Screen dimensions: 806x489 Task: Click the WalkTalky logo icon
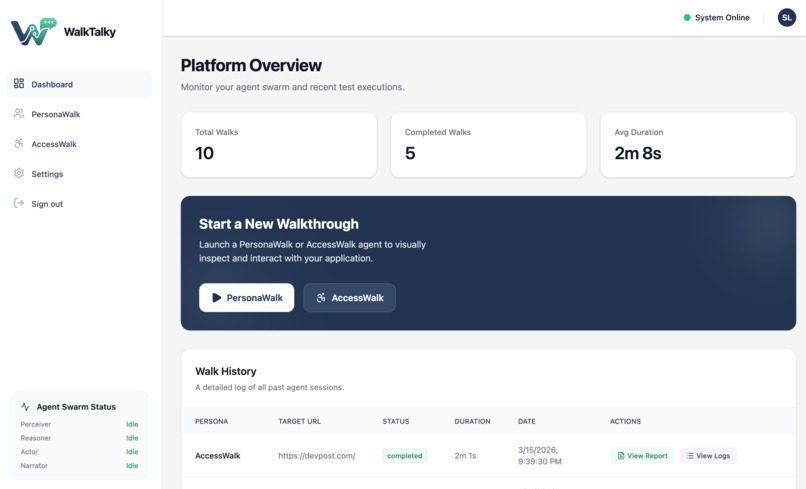pyautogui.click(x=33, y=32)
